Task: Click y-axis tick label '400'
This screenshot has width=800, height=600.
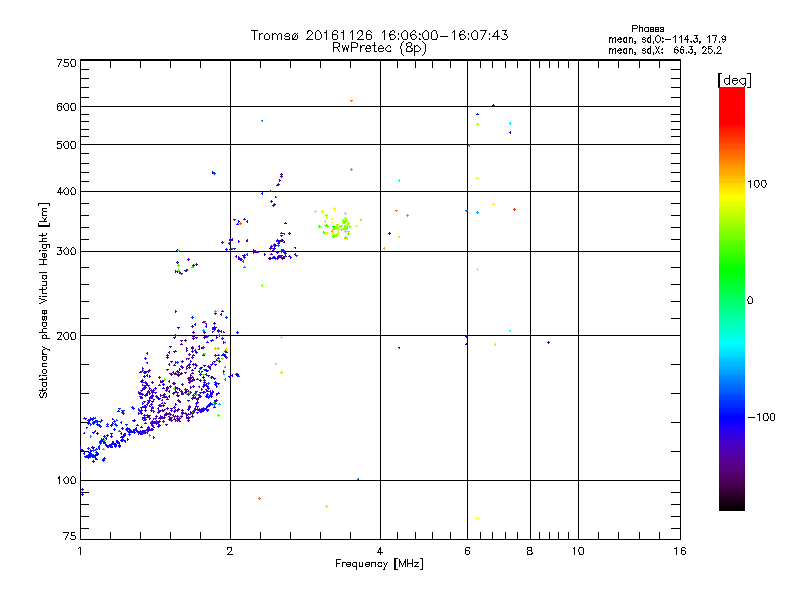Action: (66, 192)
